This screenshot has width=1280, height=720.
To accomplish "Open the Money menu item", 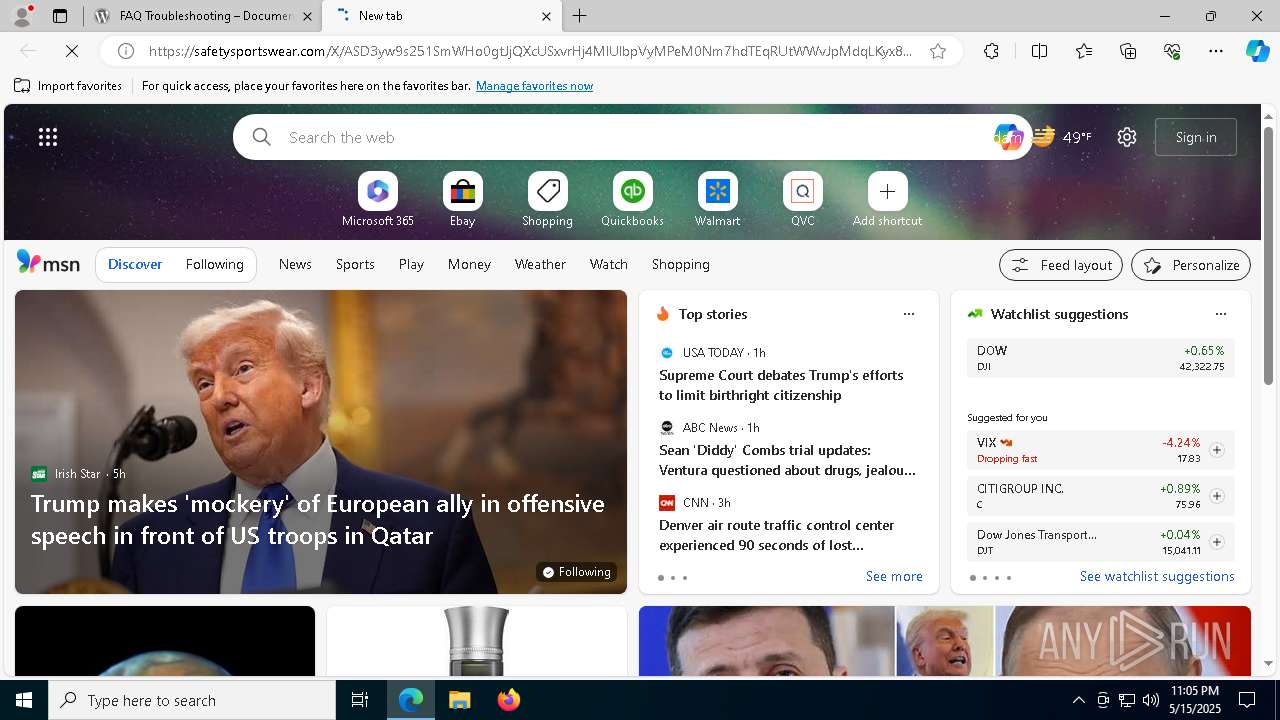I will coord(469,264).
